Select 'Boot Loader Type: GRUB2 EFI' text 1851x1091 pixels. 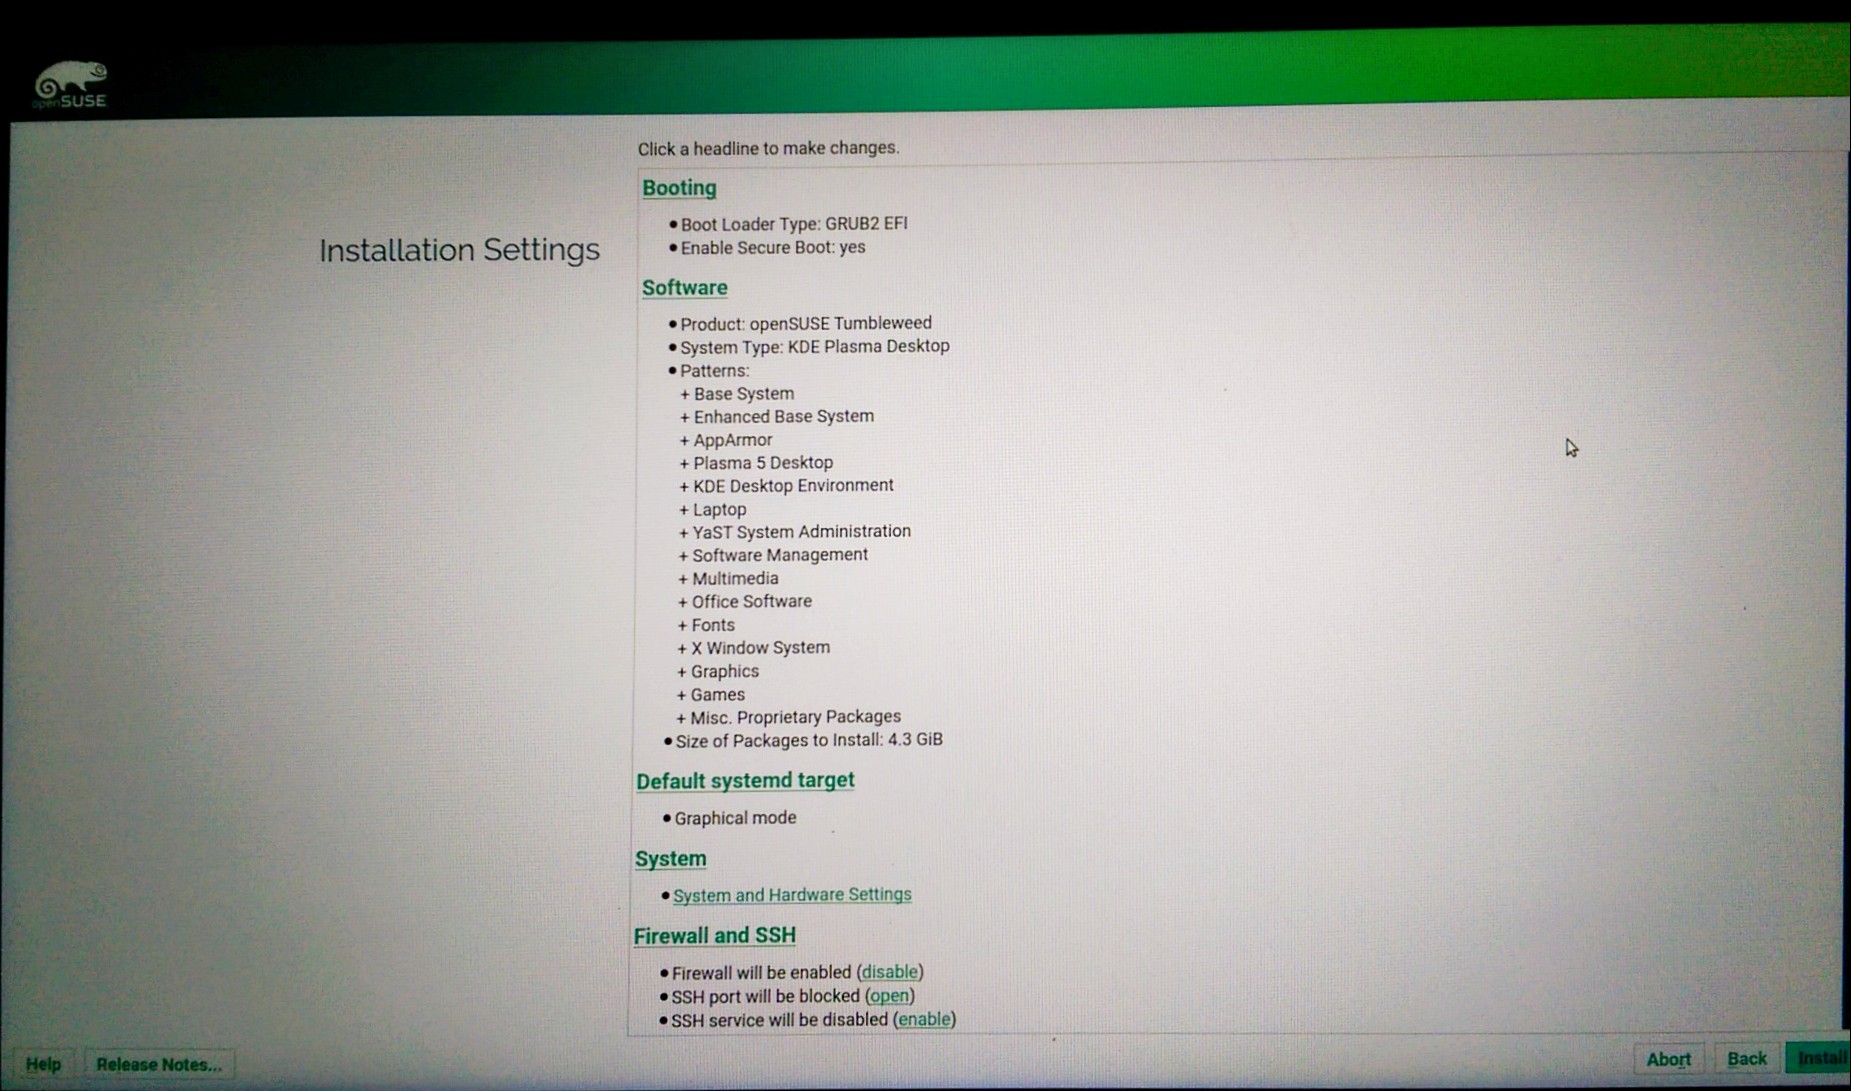pyautogui.click(x=794, y=224)
